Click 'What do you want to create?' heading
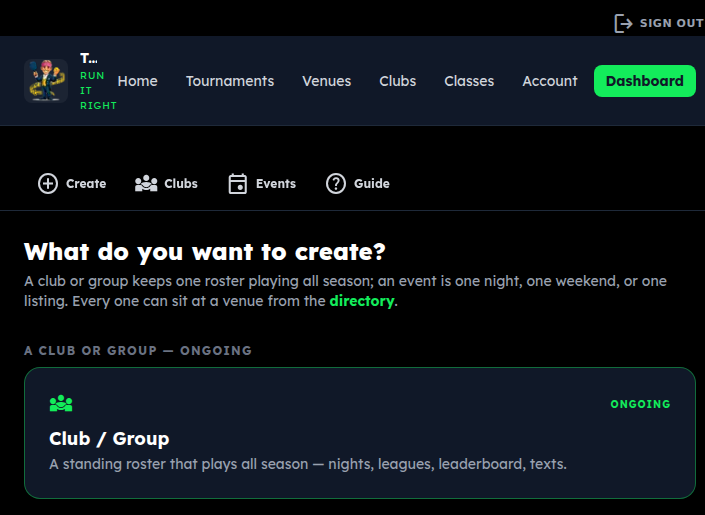705x515 pixels. click(205, 252)
